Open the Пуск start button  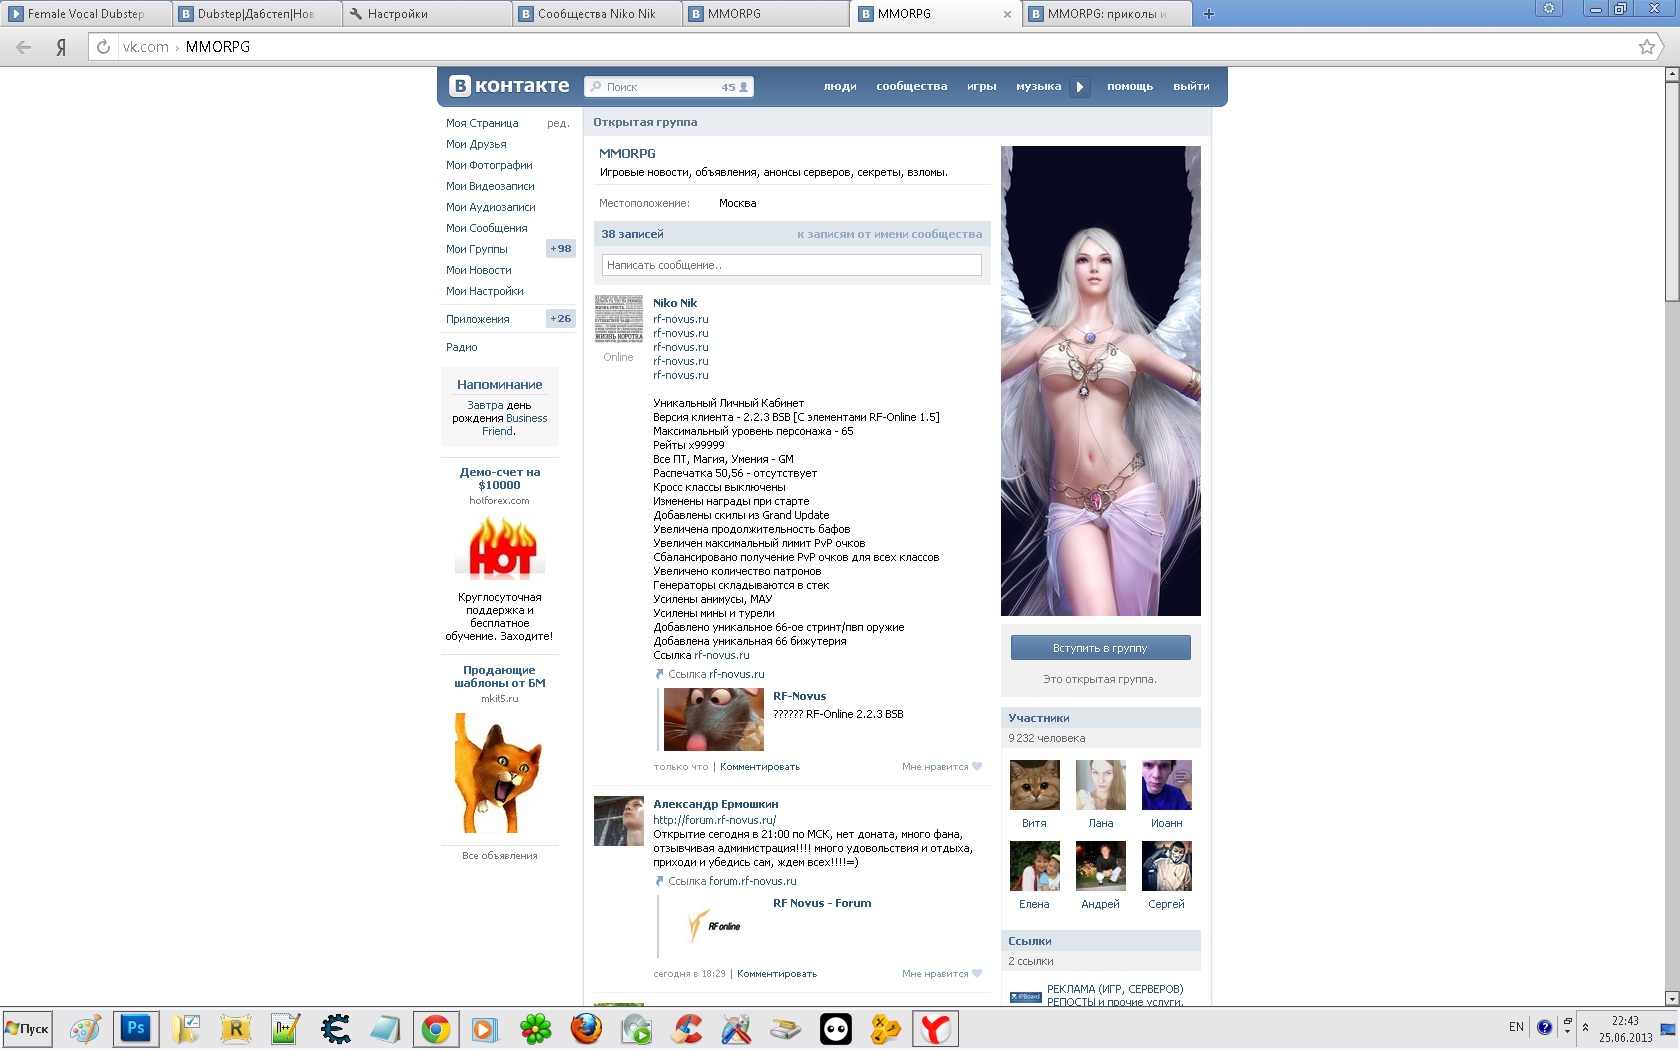point(27,1028)
